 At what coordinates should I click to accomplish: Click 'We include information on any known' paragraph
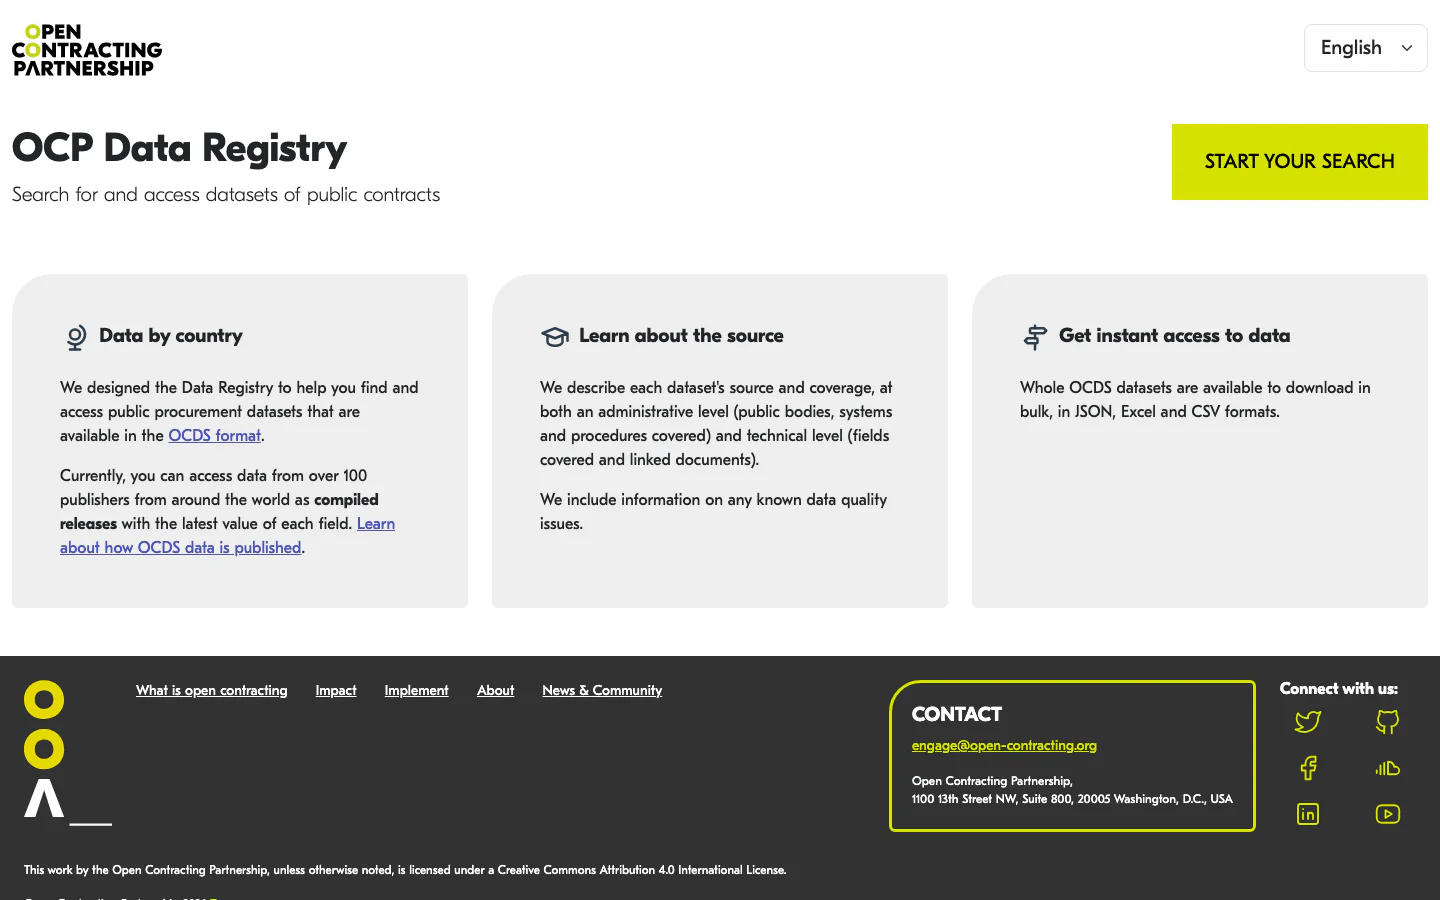[713, 512]
